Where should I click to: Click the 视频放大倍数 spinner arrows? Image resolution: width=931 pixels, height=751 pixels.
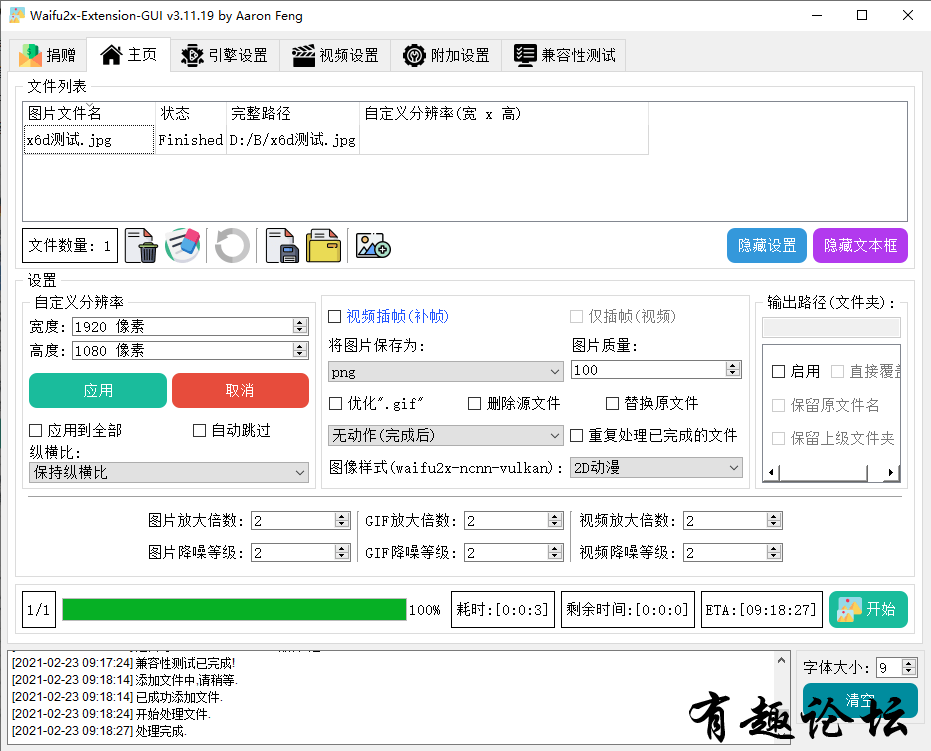point(773,520)
